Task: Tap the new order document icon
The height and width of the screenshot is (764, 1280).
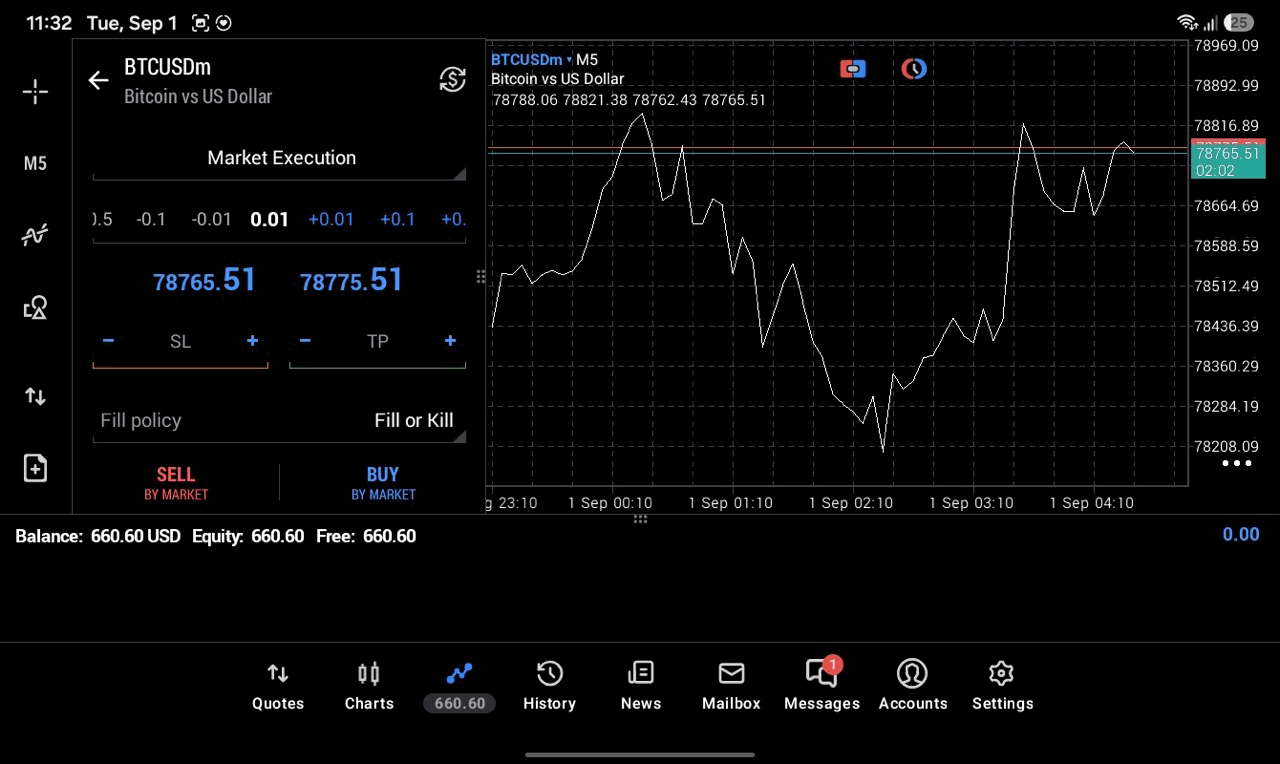Action: (x=35, y=468)
